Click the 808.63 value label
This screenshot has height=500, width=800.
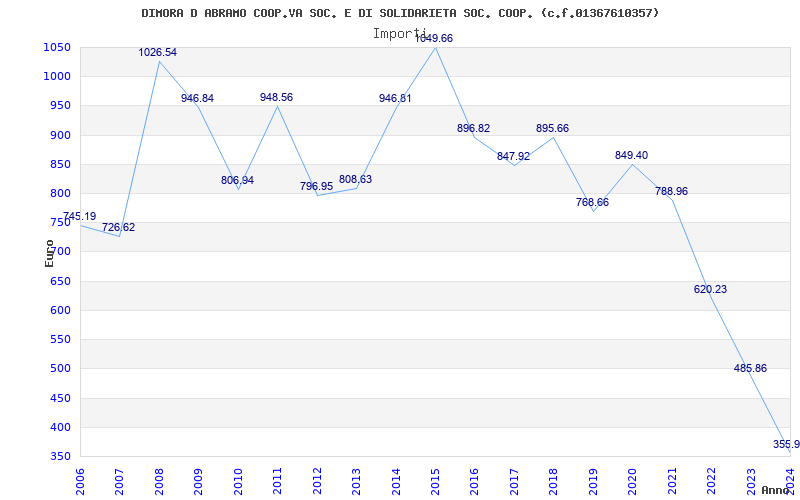point(356,180)
